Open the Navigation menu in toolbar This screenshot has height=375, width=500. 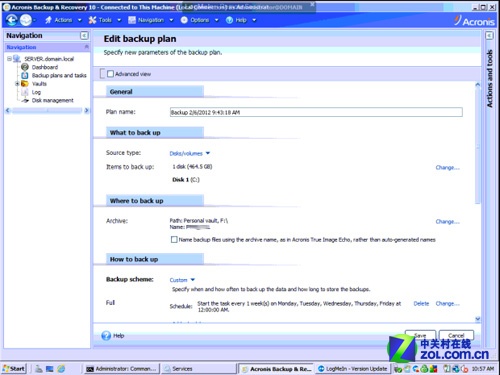151,20
